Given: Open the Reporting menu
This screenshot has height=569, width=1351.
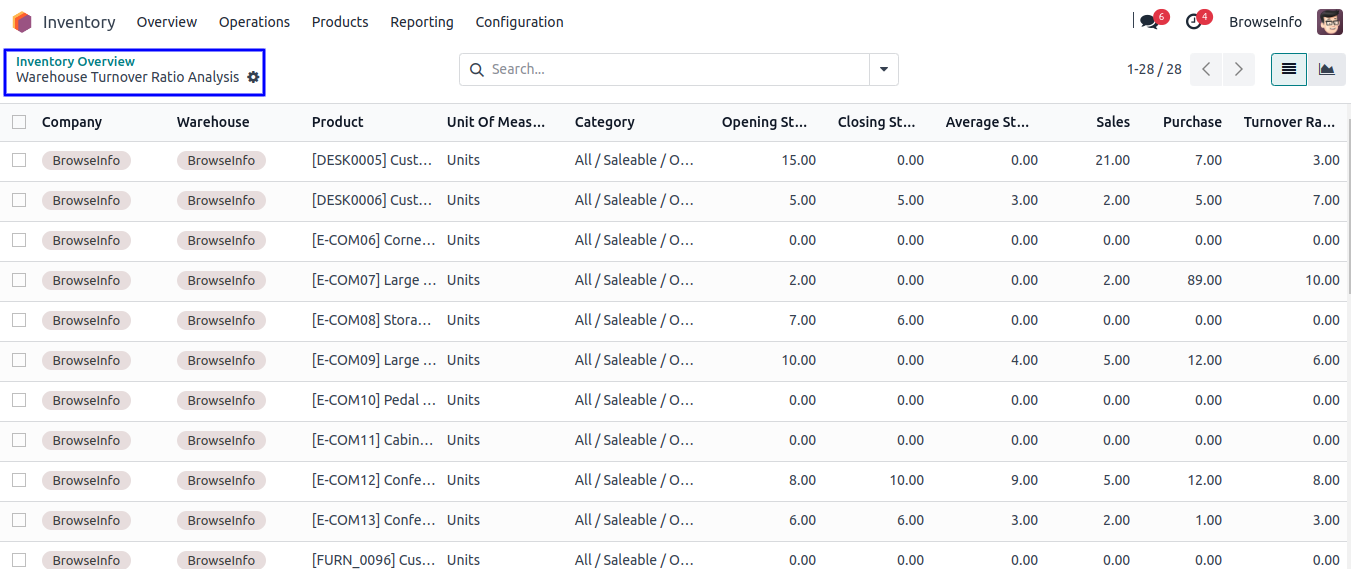Looking at the screenshot, I should (421, 22).
